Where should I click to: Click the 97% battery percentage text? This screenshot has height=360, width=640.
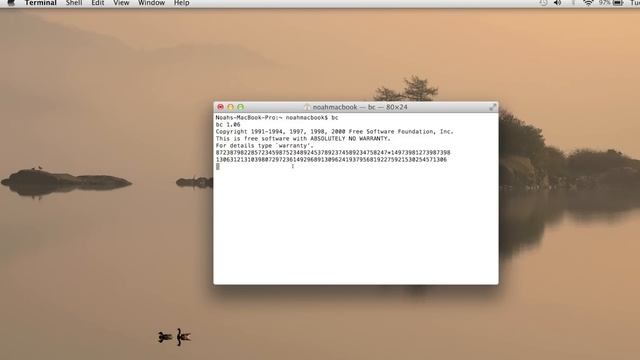click(604, 2)
